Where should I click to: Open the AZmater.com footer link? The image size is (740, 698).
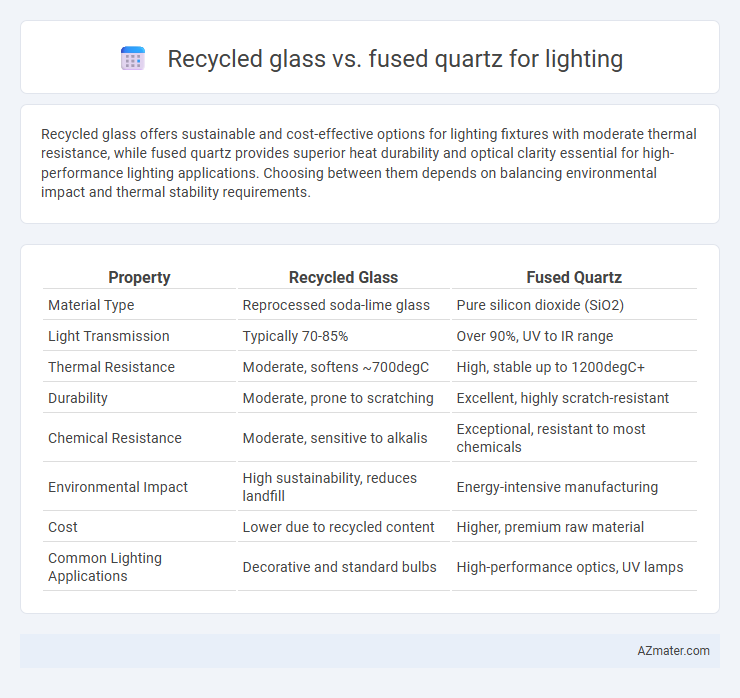point(673,651)
